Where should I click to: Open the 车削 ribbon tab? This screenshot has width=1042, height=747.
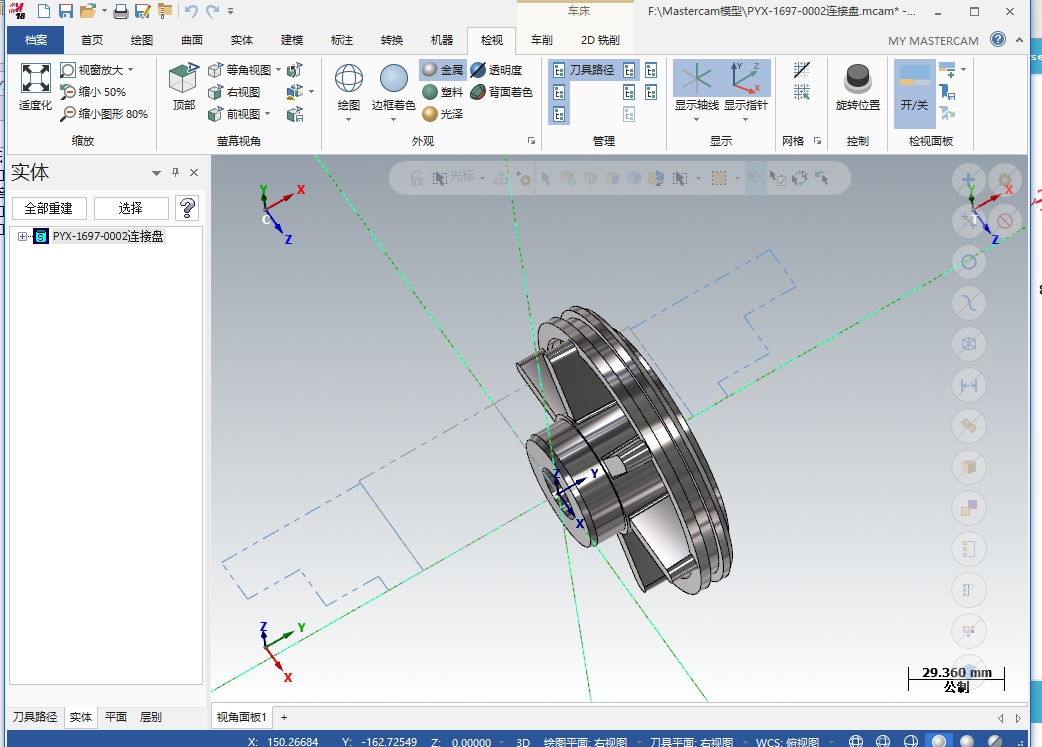pyautogui.click(x=542, y=40)
